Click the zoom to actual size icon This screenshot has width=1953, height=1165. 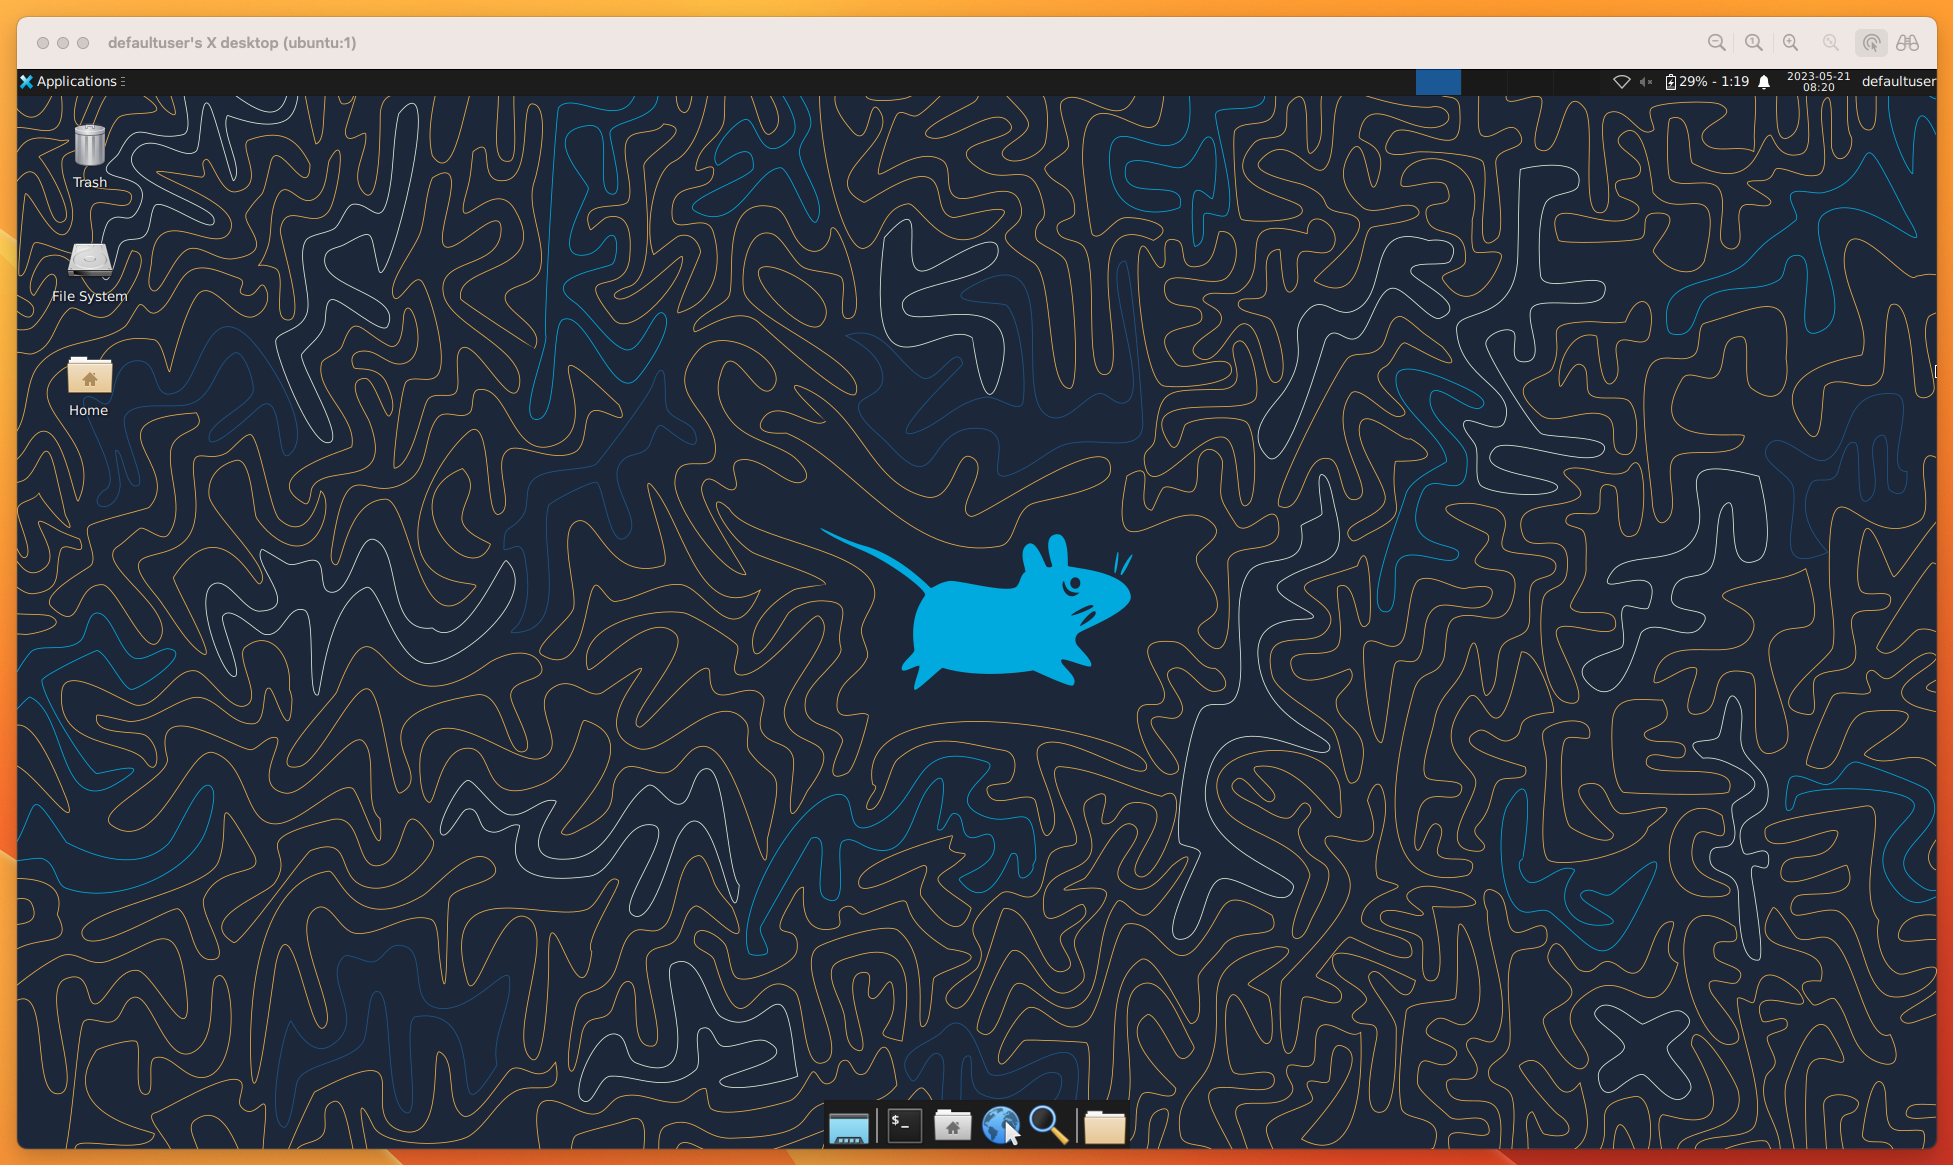(x=1754, y=43)
